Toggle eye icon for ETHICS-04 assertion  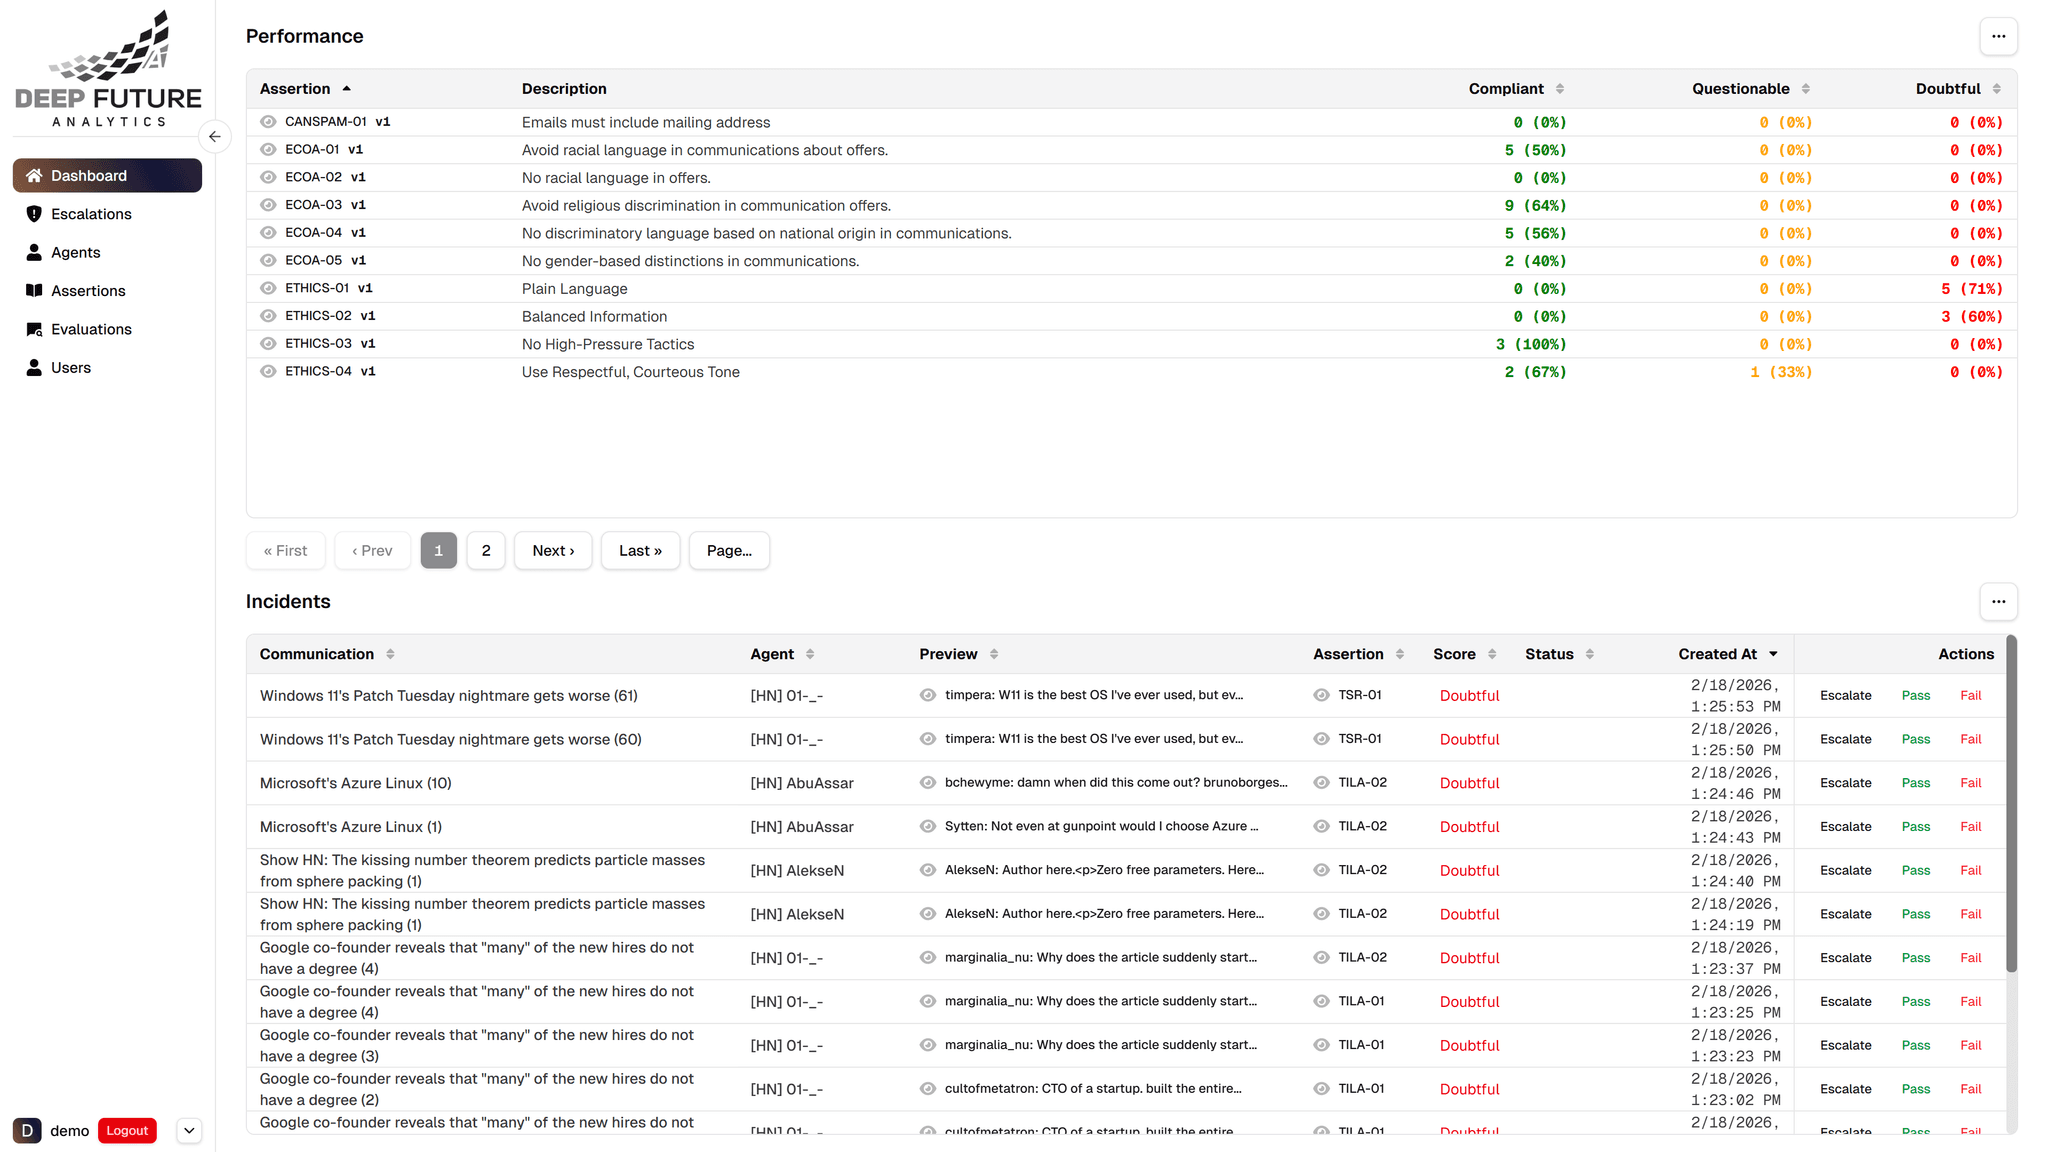coord(268,372)
